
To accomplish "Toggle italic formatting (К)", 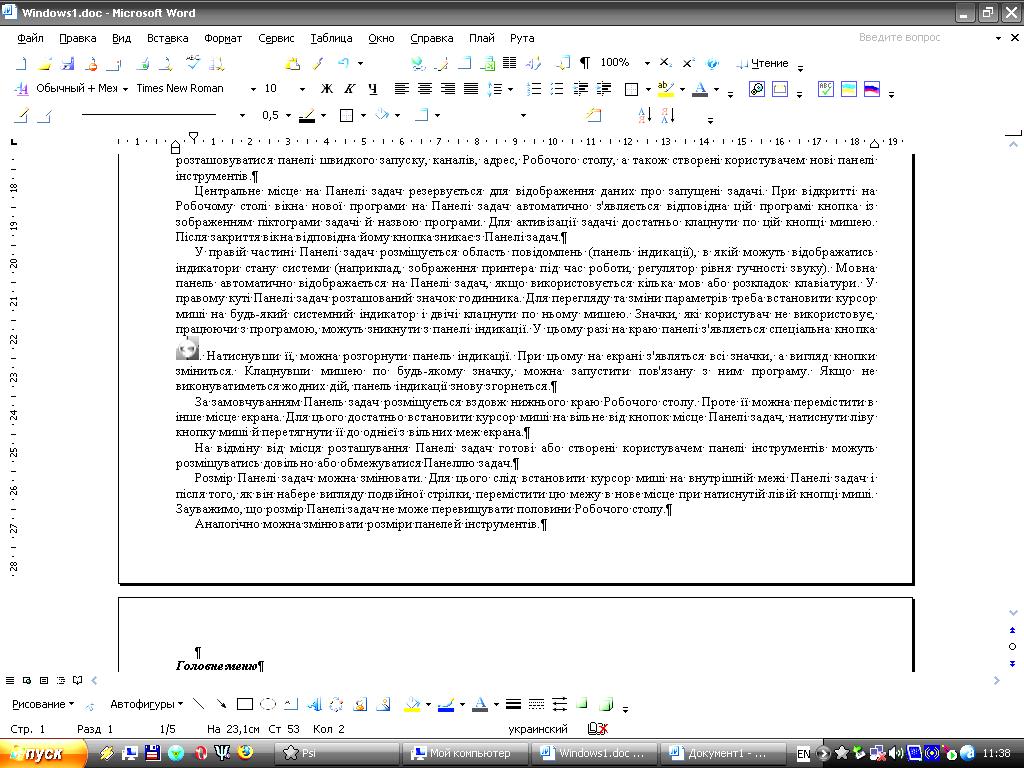I will point(350,89).
